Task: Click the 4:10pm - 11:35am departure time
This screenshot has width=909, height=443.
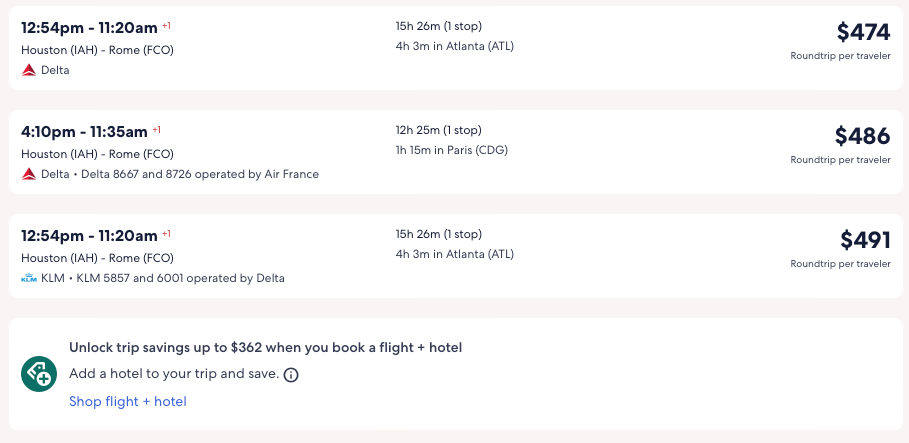Action: (84, 131)
